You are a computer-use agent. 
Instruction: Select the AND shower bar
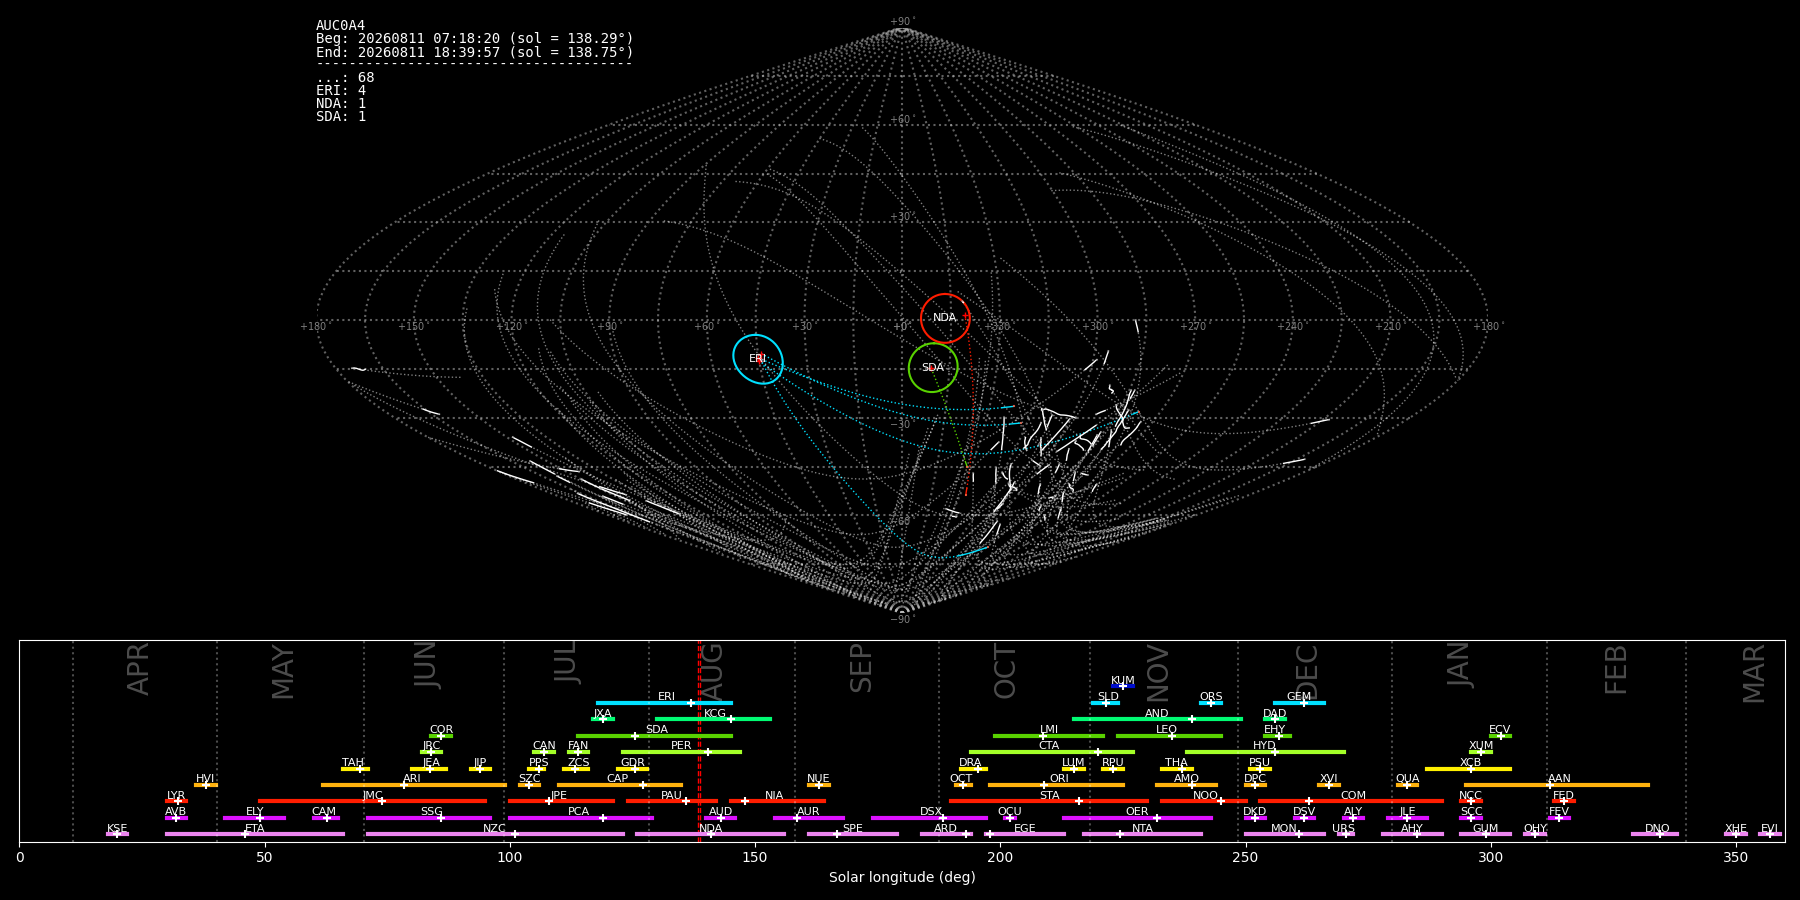(x=1157, y=719)
